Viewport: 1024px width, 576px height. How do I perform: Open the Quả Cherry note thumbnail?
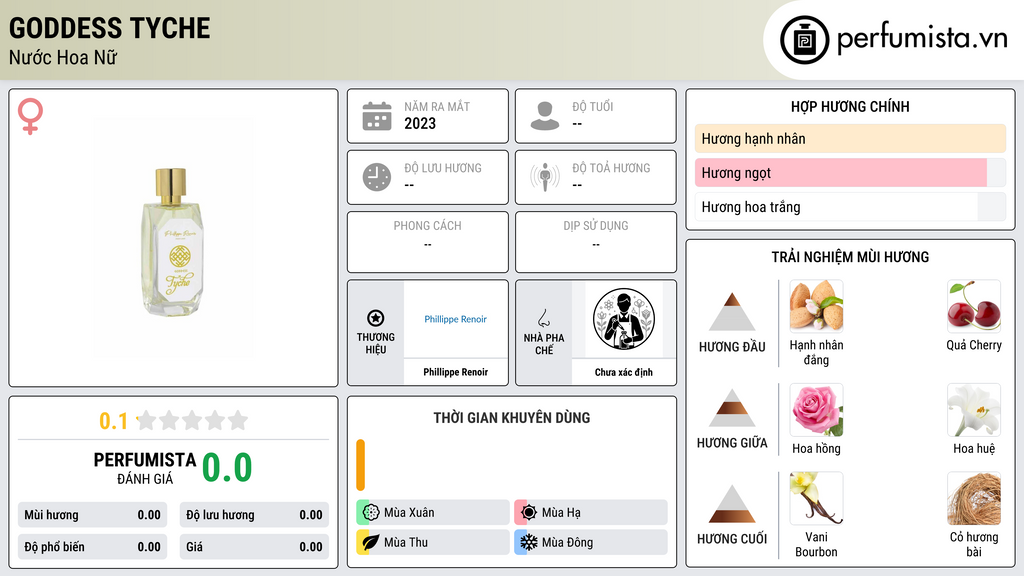974,306
